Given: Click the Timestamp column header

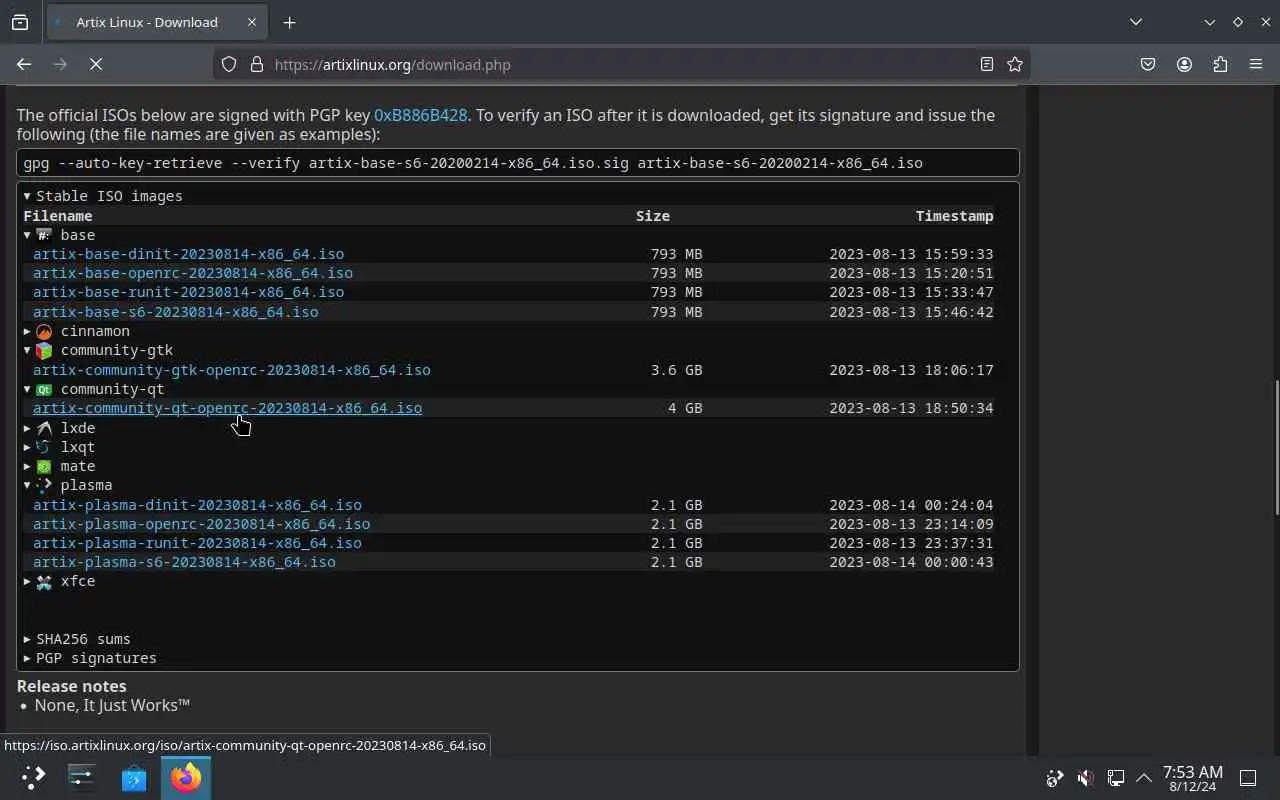Looking at the screenshot, I should (954, 216).
